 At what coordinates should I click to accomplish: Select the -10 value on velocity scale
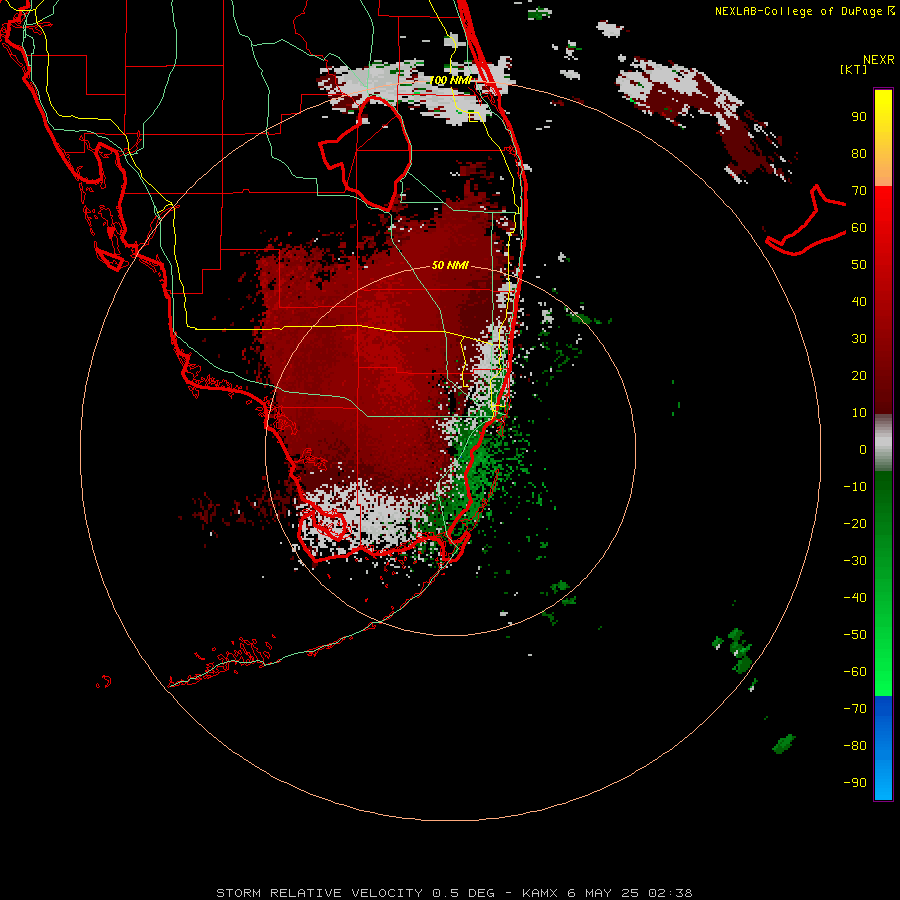pyautogui.click(x=855, y=487)
